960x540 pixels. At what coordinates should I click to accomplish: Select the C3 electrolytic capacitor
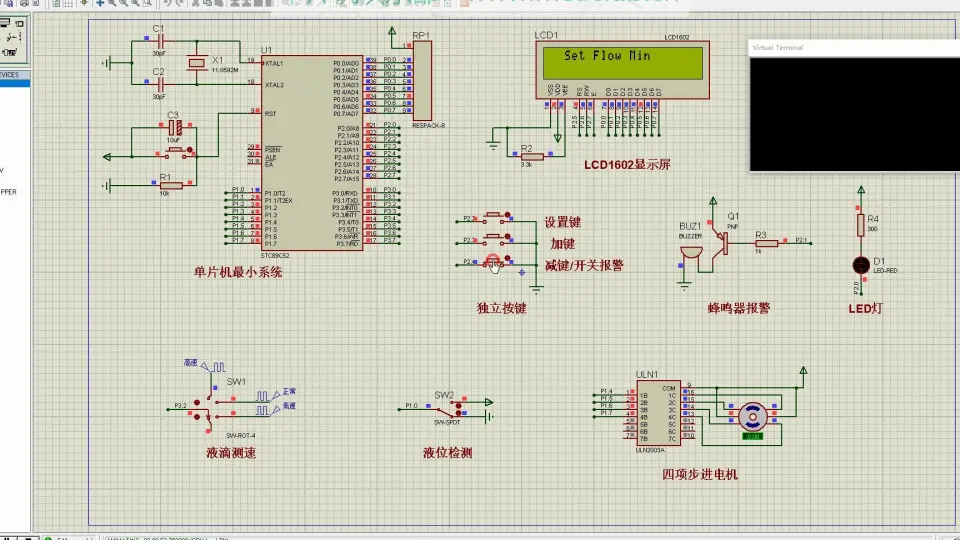(175, 127)
